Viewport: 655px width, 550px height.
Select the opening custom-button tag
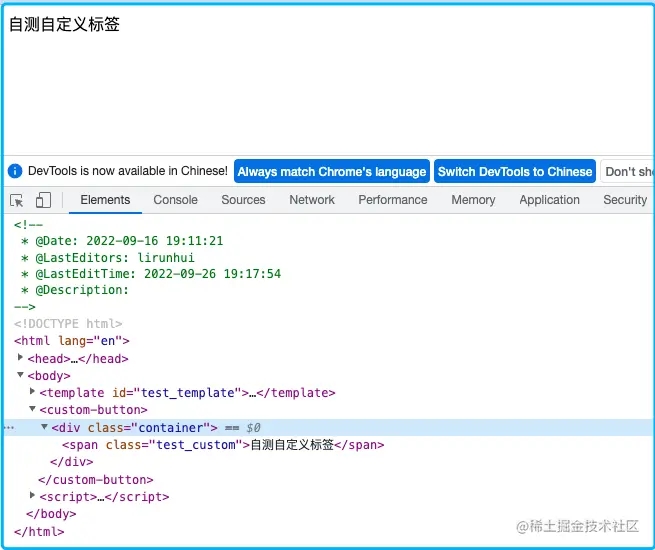pos(94,410)
